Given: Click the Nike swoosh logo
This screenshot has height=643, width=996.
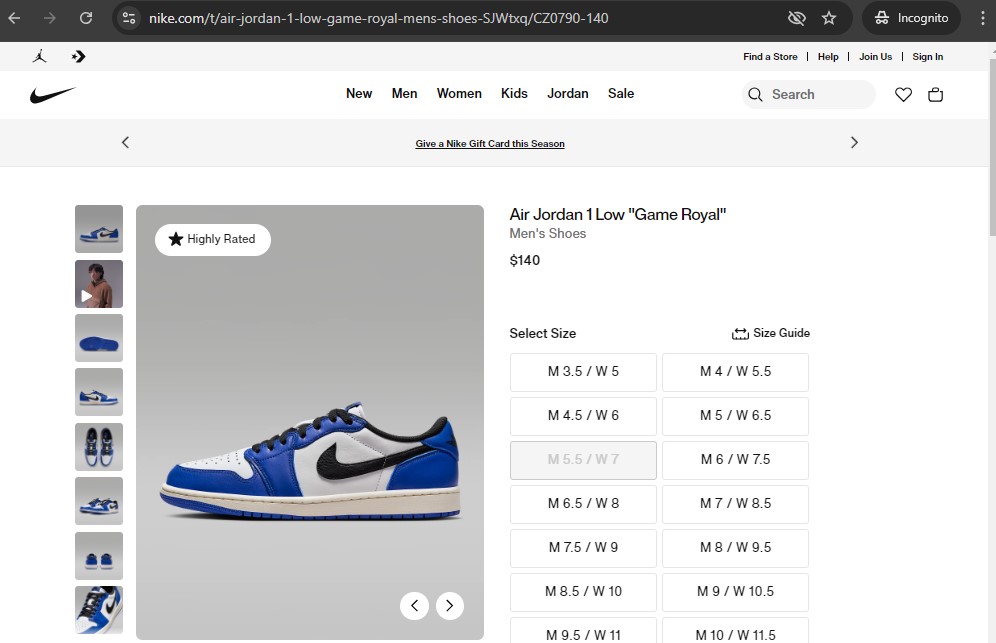Looking at the screenshot, I should pyautogui.click(x=53, y=94).
